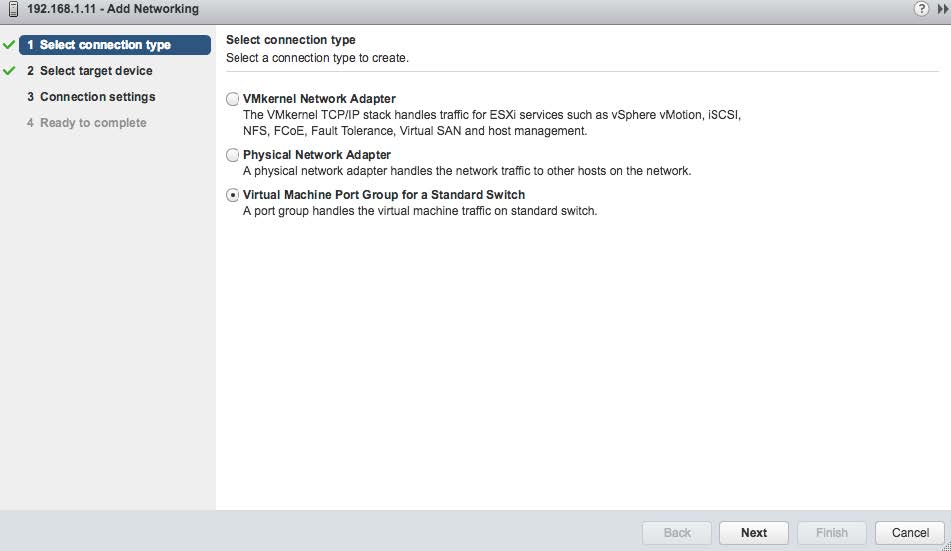Viewport: 951px width, 551px height.
Task: Click the green checkmark beside step 1
Action: [x=10, y=45]
